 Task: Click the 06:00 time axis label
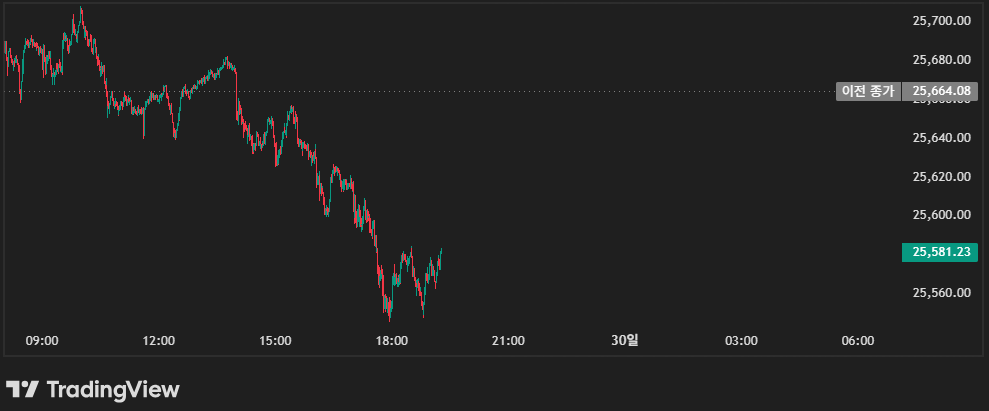tap(857, 341)
